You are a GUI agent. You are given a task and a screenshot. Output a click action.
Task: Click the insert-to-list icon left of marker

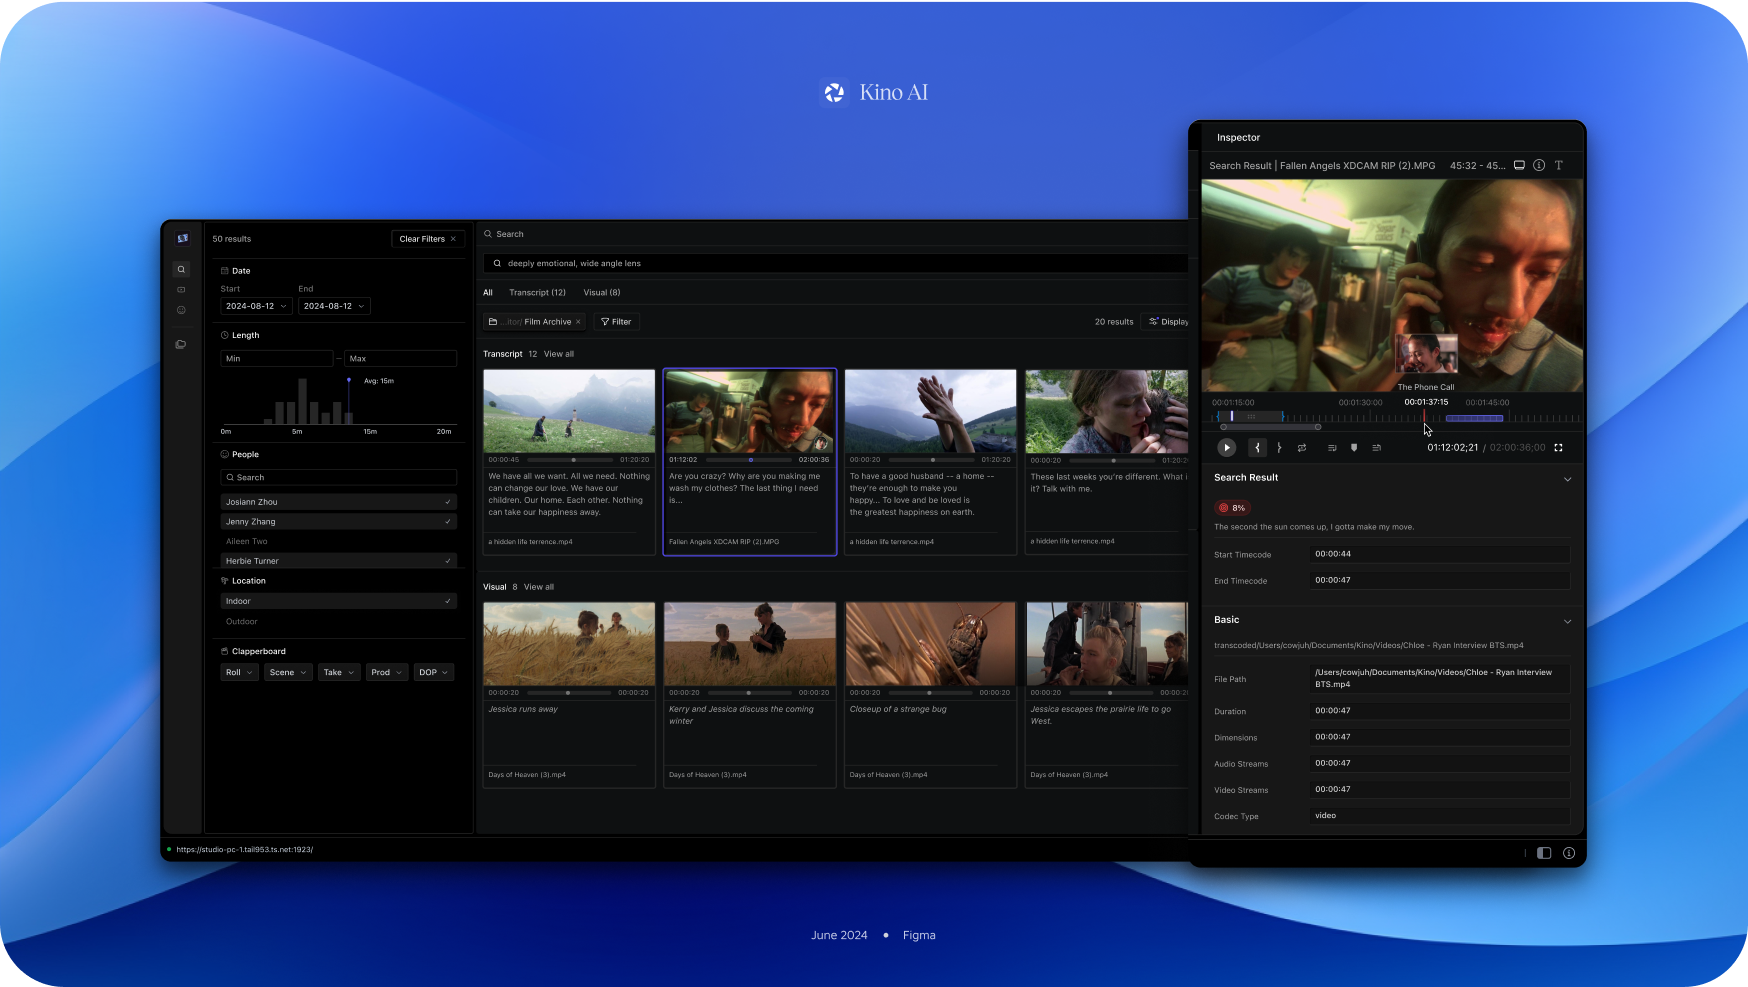(x=1332, y=448)
